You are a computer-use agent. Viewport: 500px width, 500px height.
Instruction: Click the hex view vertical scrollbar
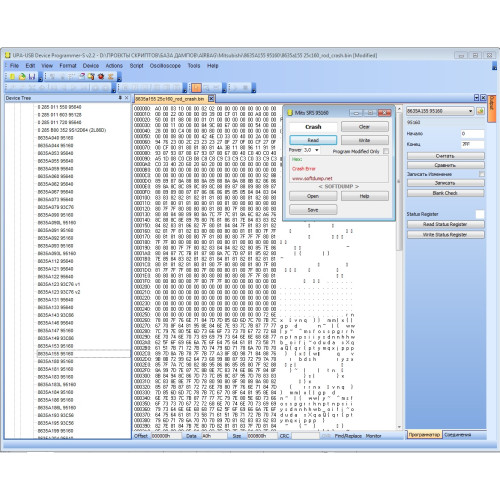[x=399, y=268]
